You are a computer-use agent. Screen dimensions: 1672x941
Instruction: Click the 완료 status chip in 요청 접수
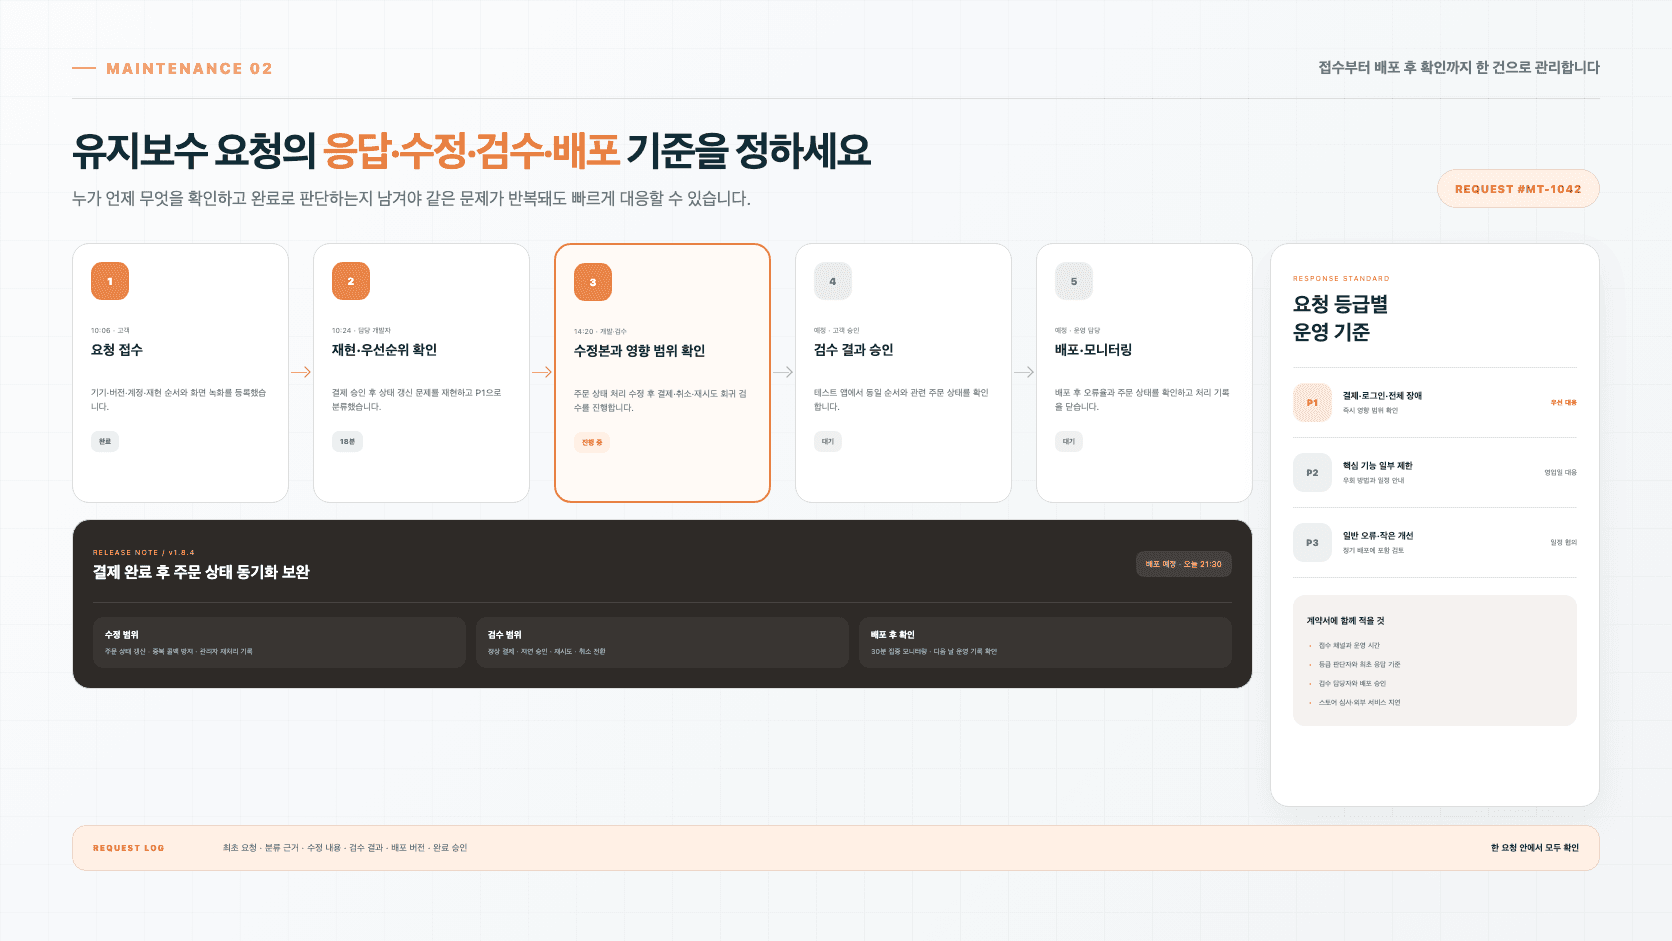105,441
